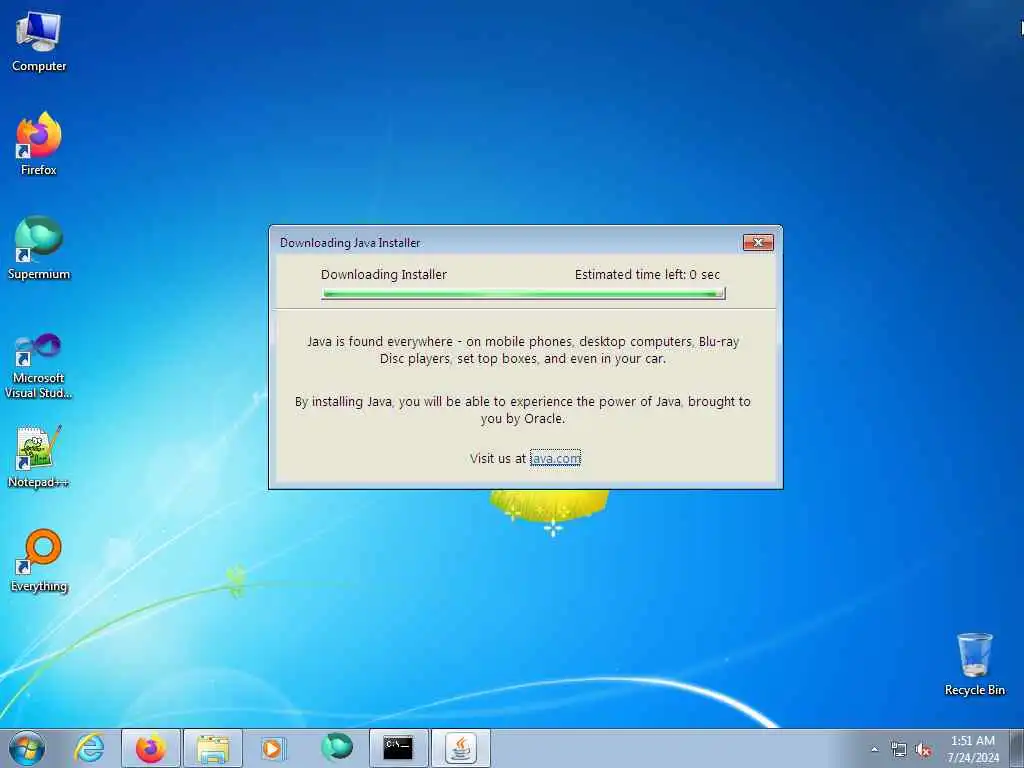Select the Firefox desktop shortcut

click(x=39, y=144)
